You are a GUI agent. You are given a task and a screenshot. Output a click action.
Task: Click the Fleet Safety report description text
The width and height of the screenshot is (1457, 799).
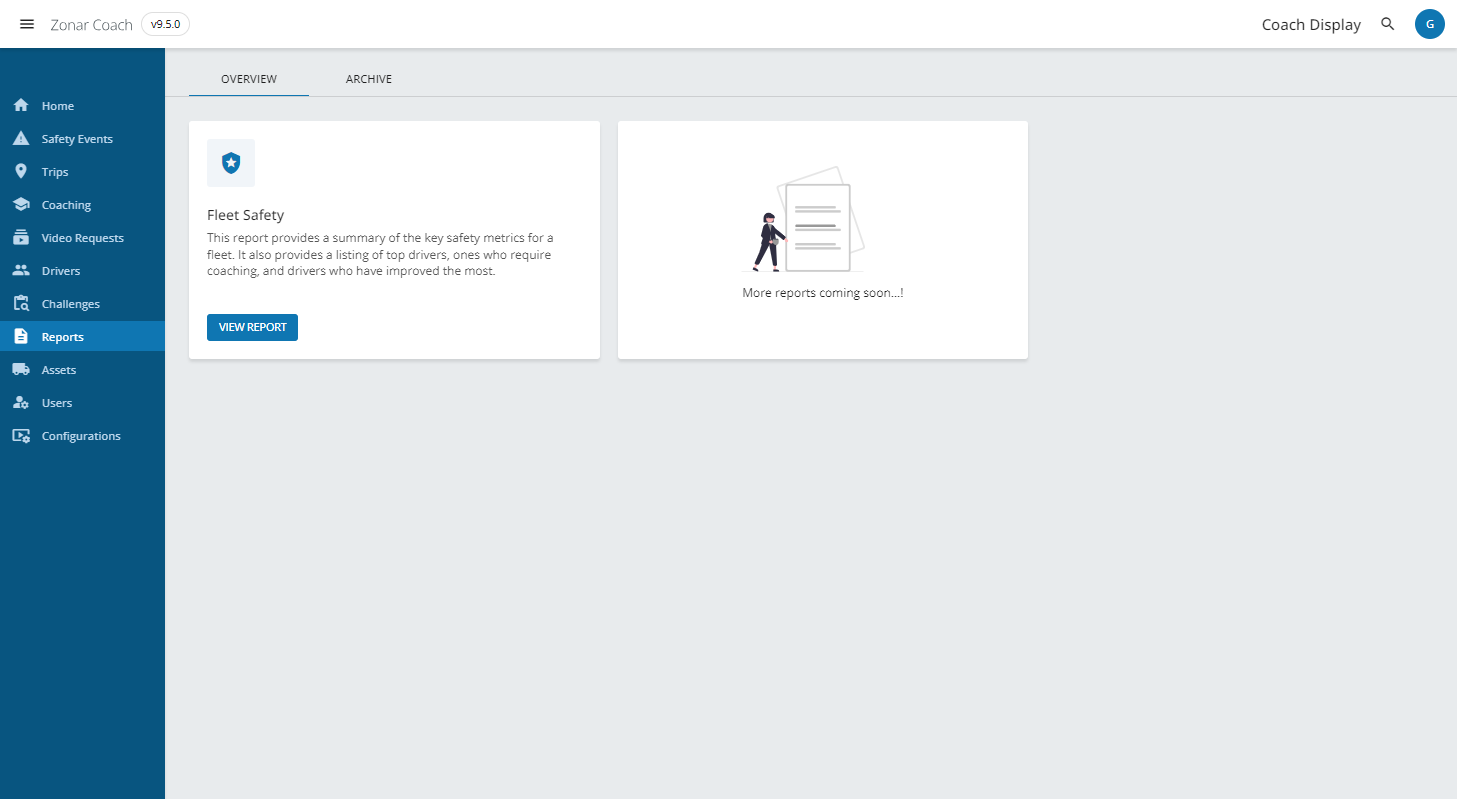coord(380,254)
